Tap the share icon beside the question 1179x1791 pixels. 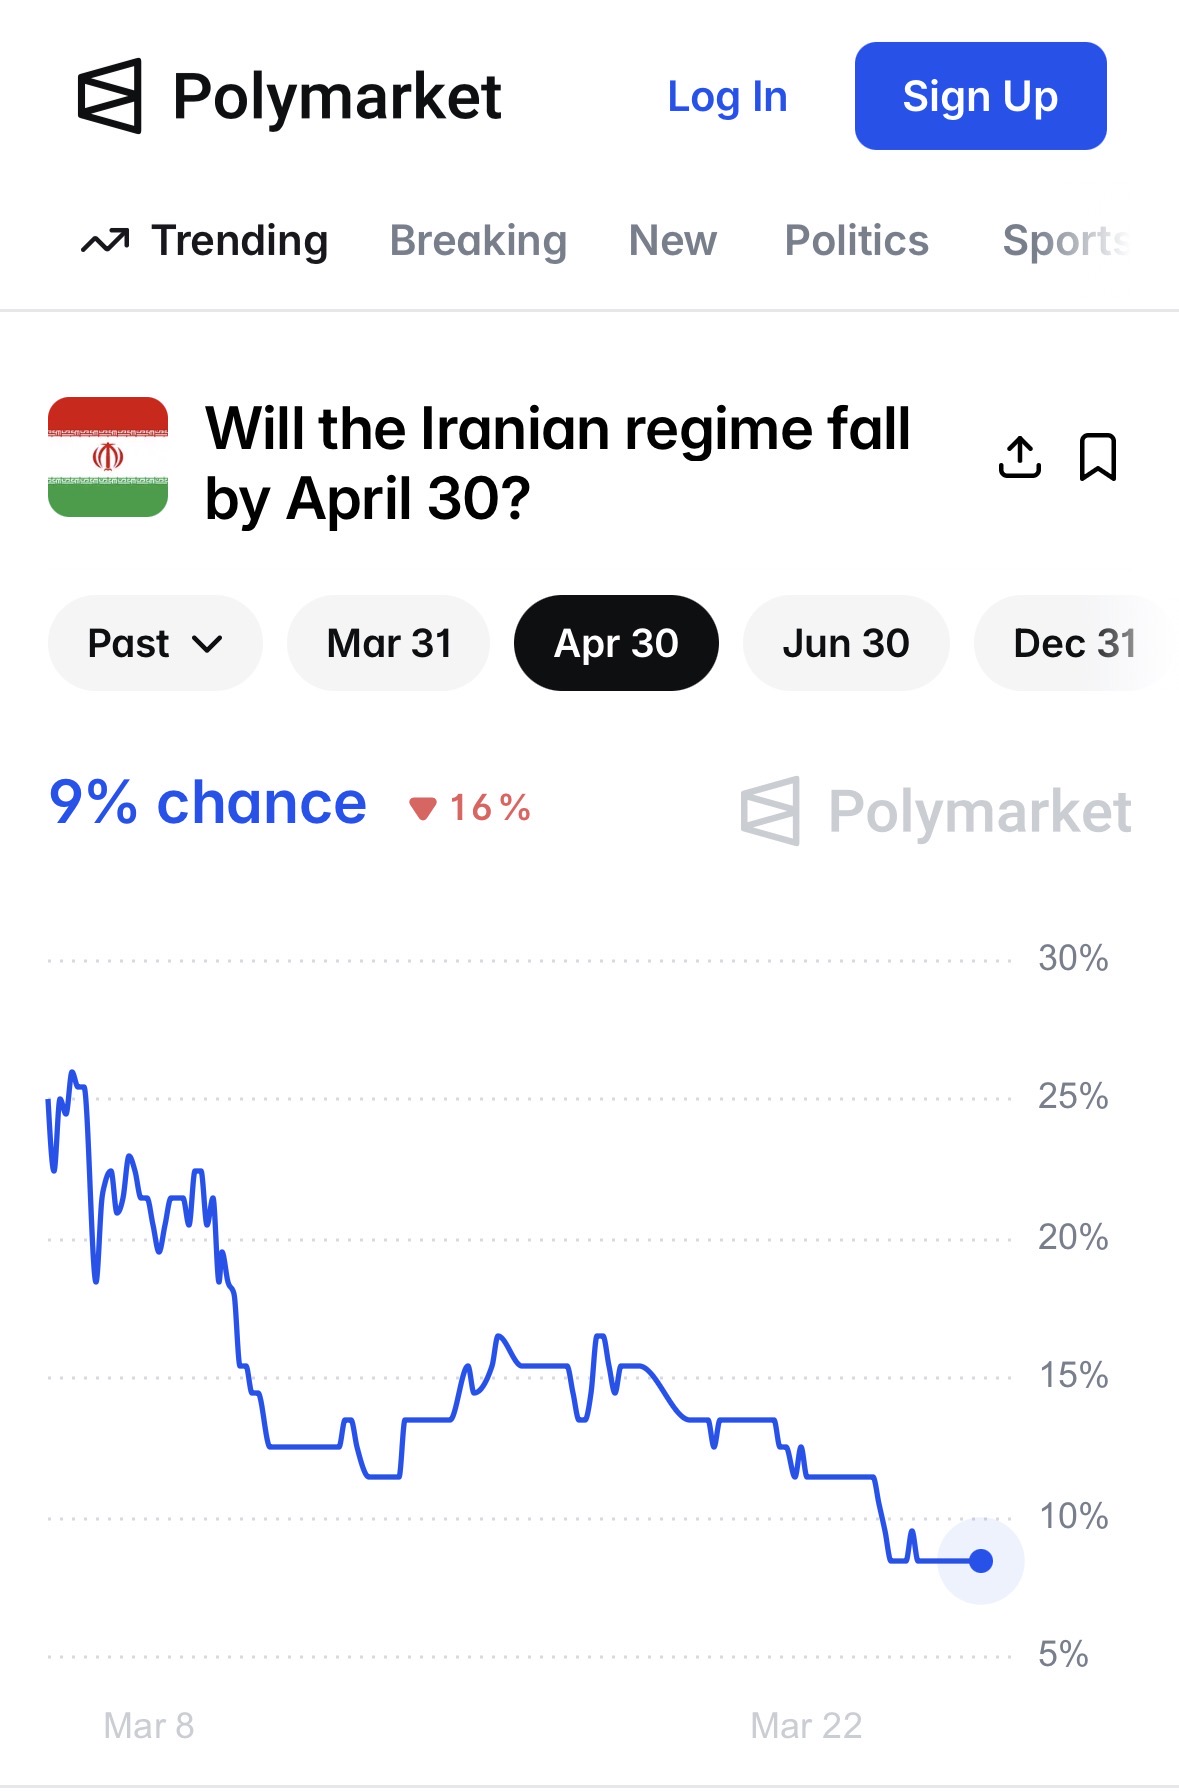[1019, 458]
